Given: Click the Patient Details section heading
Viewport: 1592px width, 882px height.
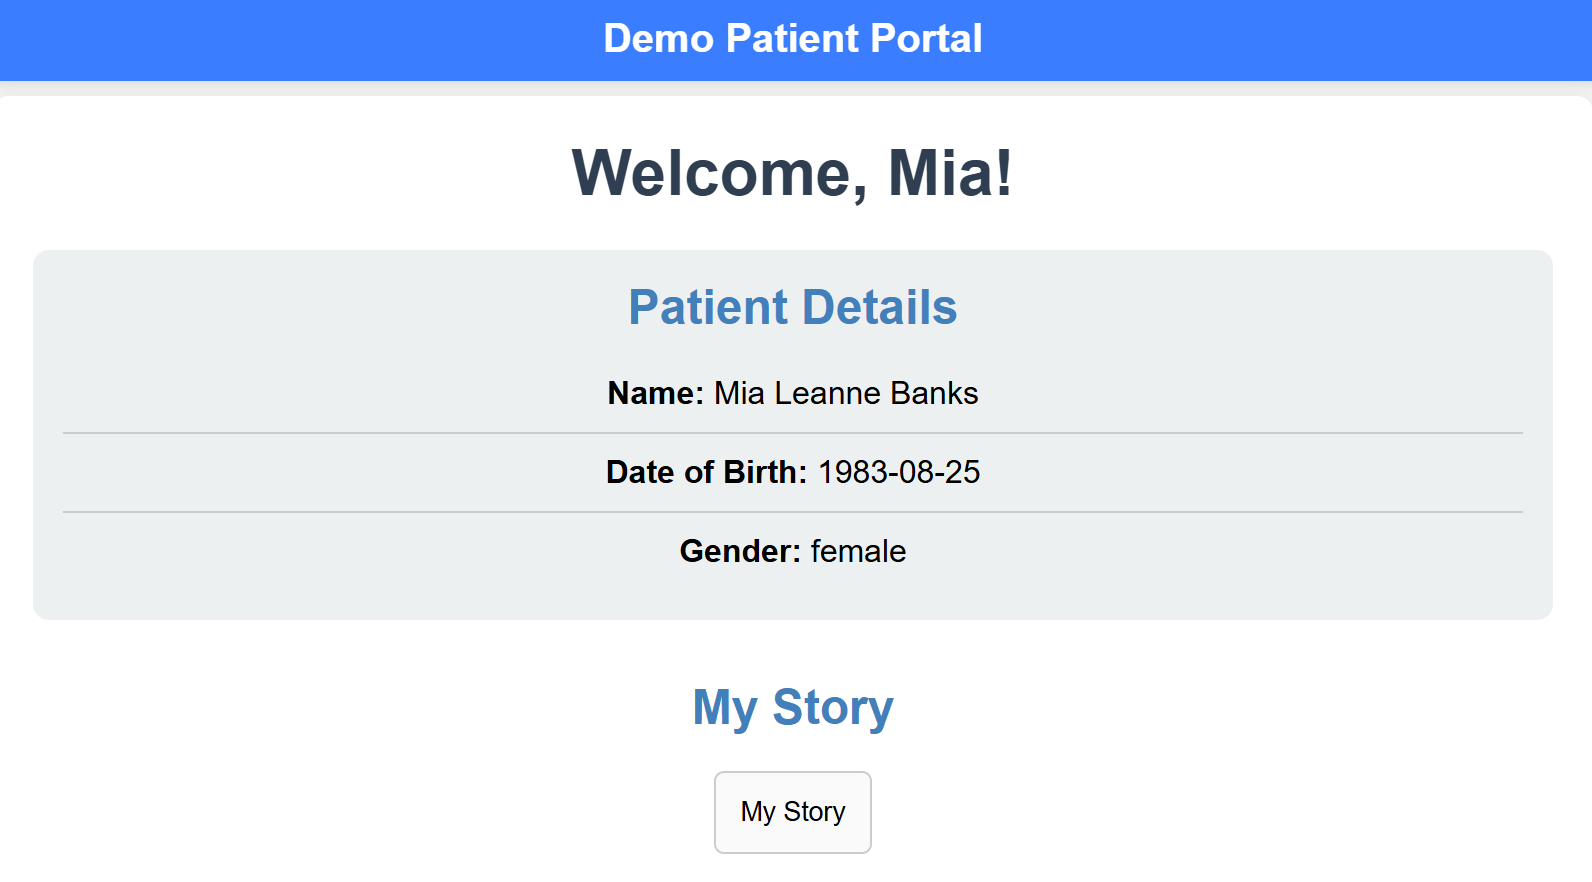Looking at the screenshot, I should [792, 307].
